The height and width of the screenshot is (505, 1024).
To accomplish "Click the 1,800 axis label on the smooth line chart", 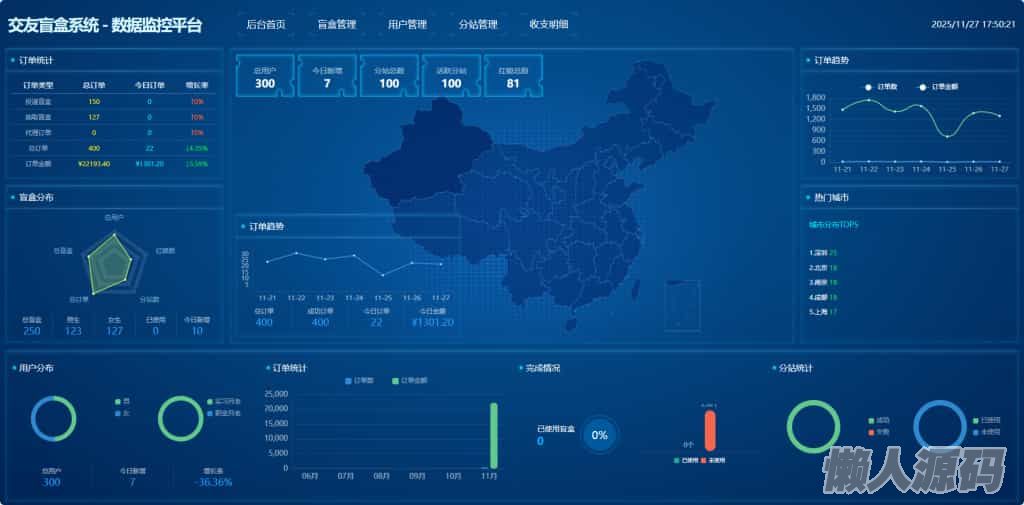I will click(x=816, y=97).
